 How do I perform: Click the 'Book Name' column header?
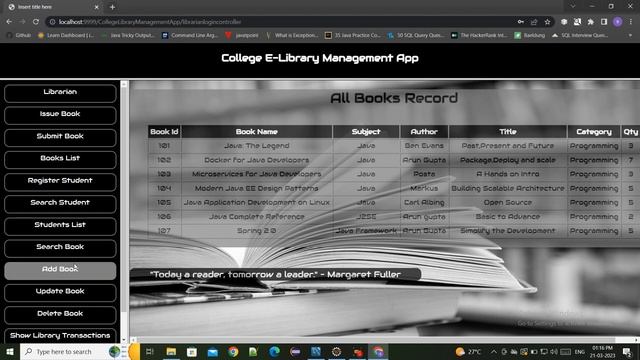tap(257, 131)
